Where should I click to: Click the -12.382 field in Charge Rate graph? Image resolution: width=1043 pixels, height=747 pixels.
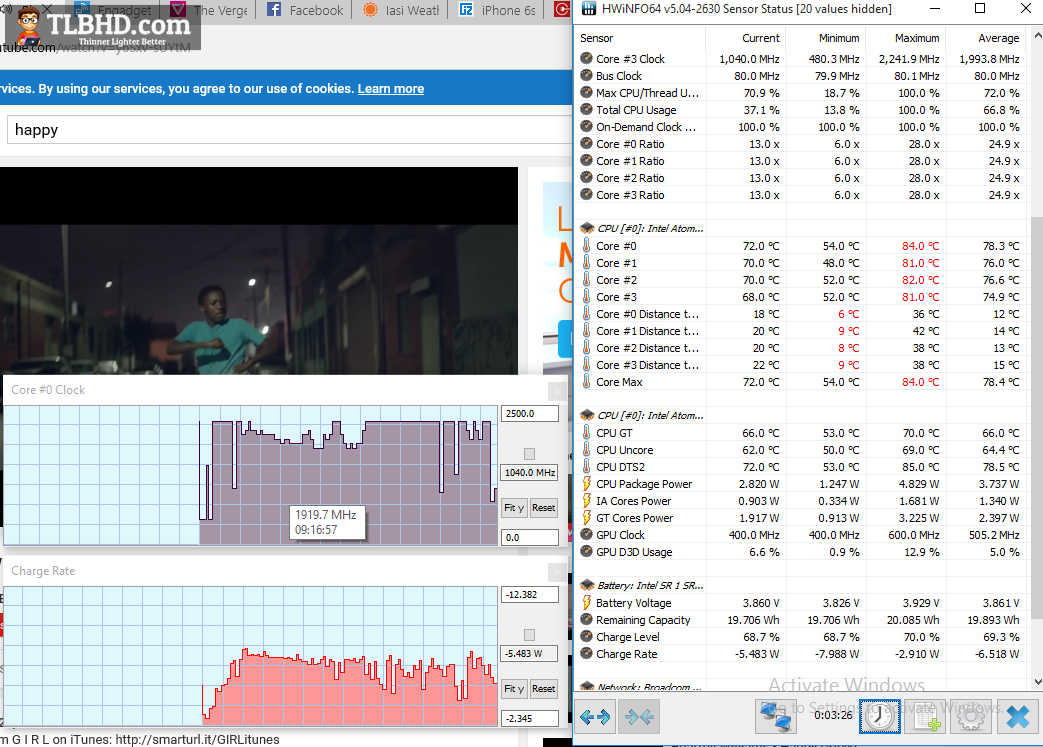pos(529,595)
